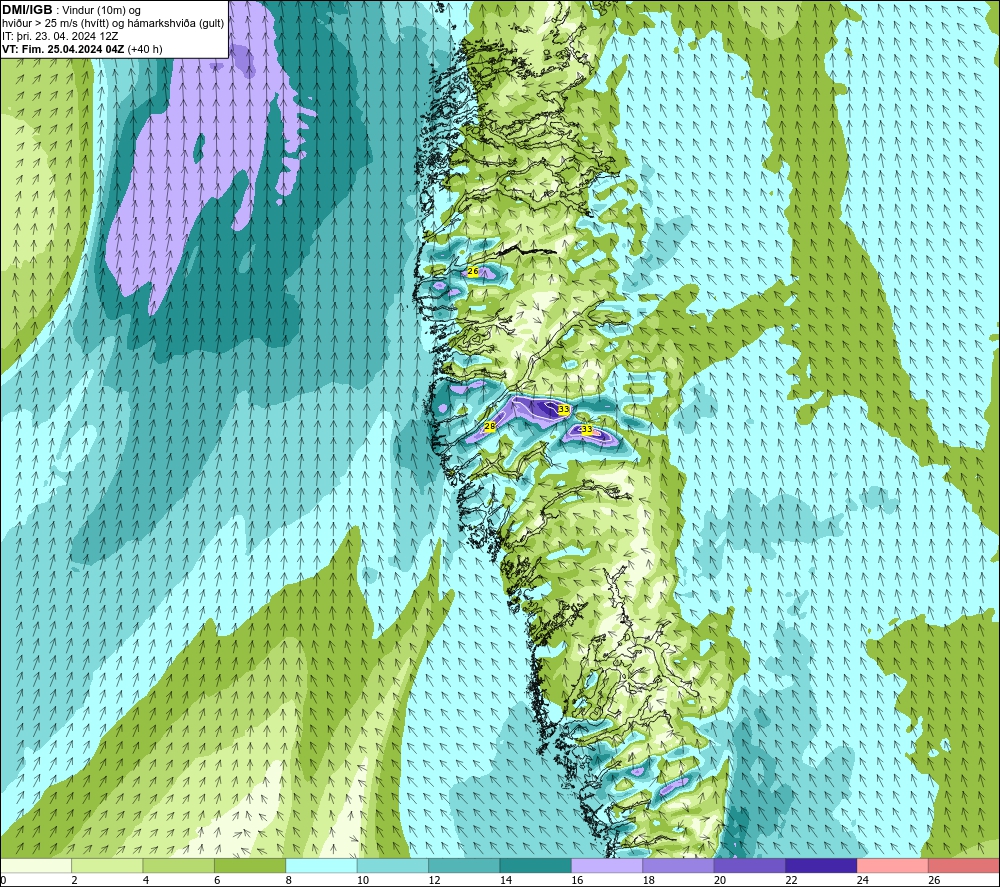Image resolution: width=1000 pixels, height=887 pixels.
Task: Click the scale tick label 20
Action: tap(720, 880)
